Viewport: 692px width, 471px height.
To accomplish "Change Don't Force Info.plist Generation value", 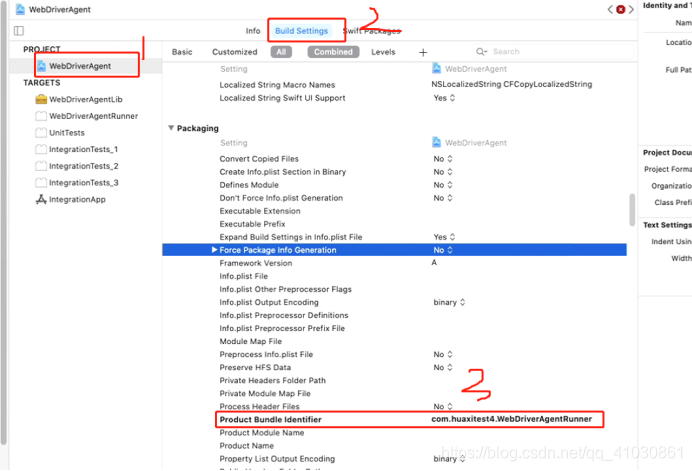I will coord(443,198).
